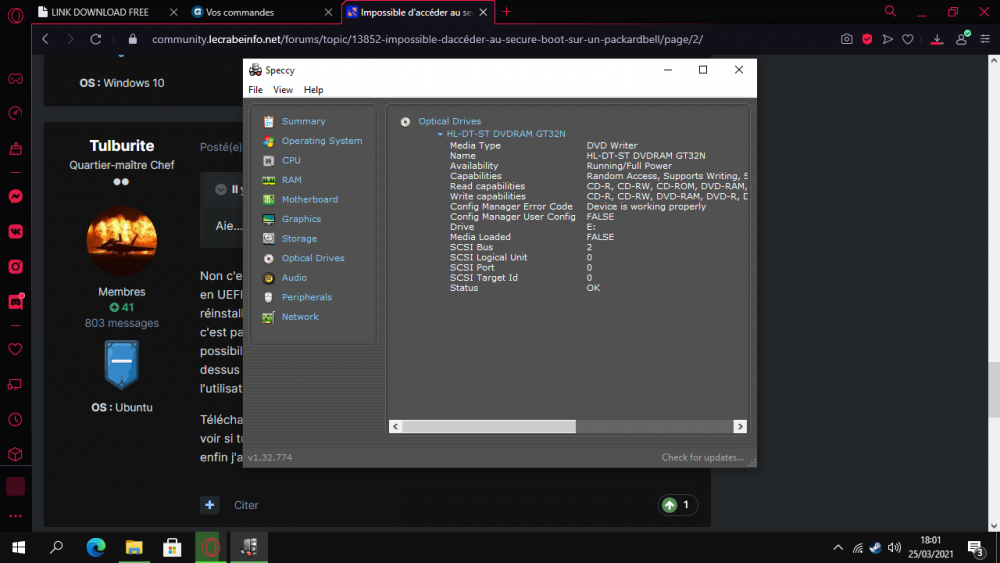Click the plus multi-quote button

[210, 505]
